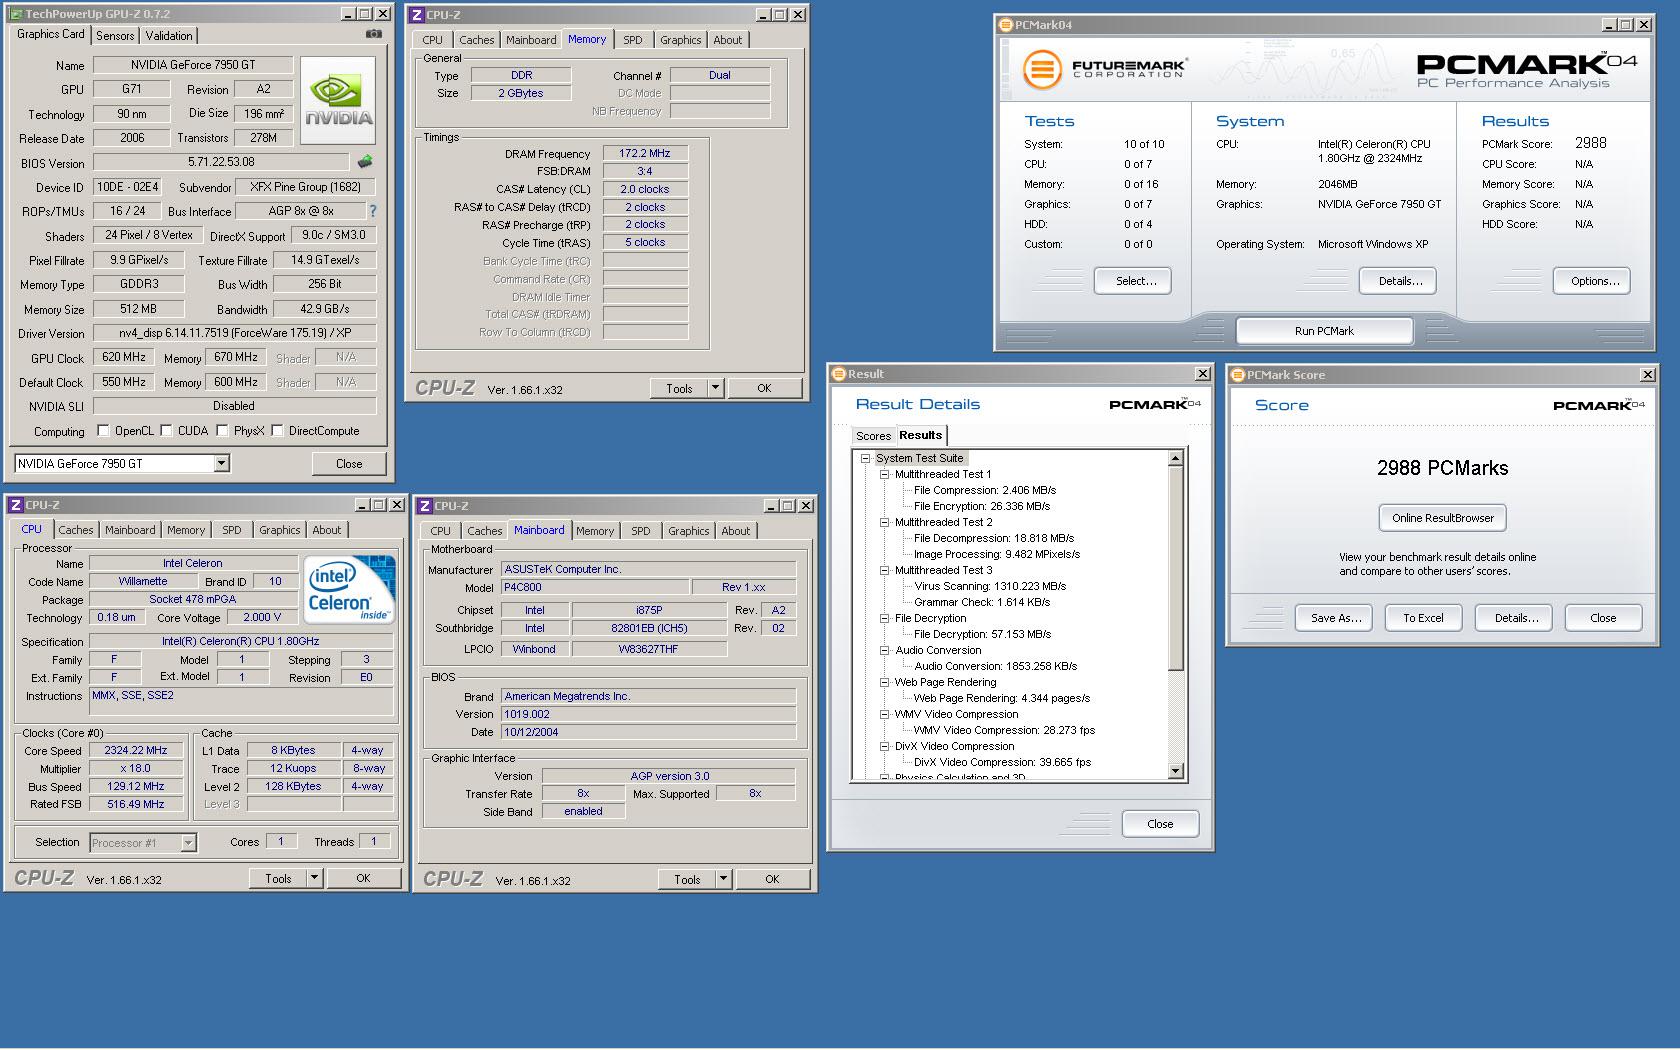
Task: Collapse the File Decryption tree node
Action: (x=885, y=618)
